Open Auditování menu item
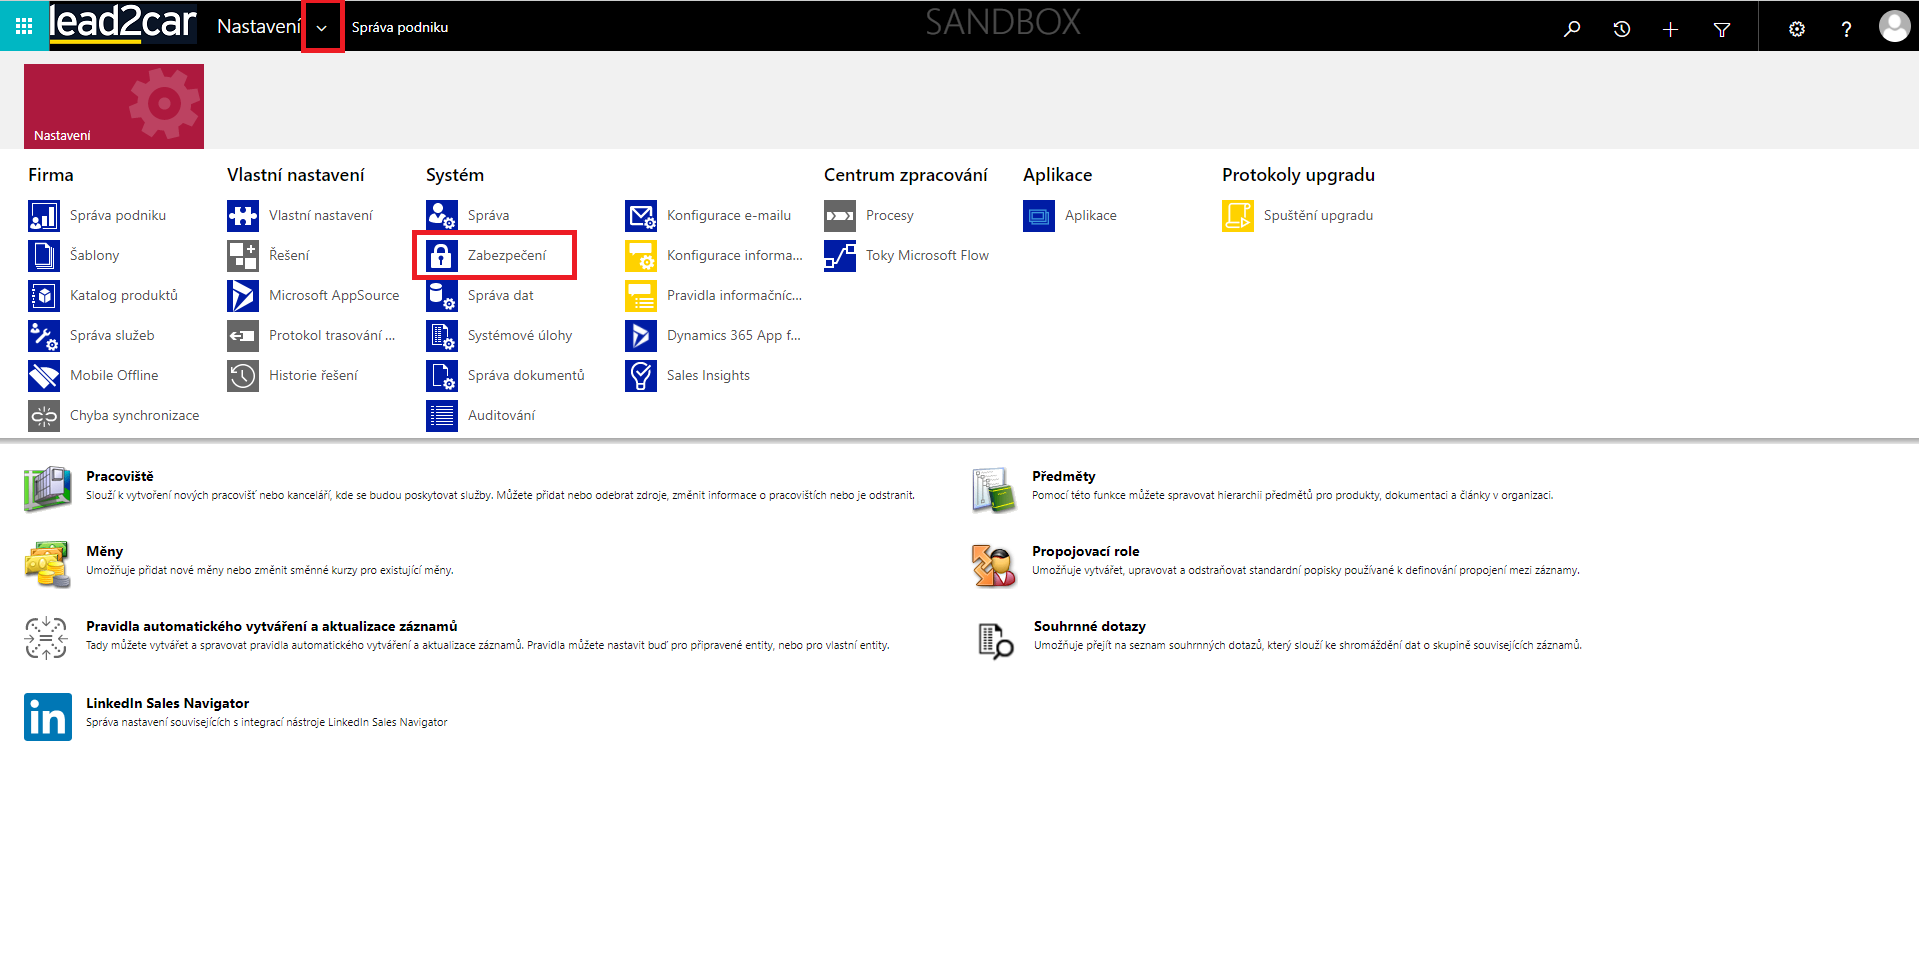The image size is (1919, 967). tap(500, 416)
